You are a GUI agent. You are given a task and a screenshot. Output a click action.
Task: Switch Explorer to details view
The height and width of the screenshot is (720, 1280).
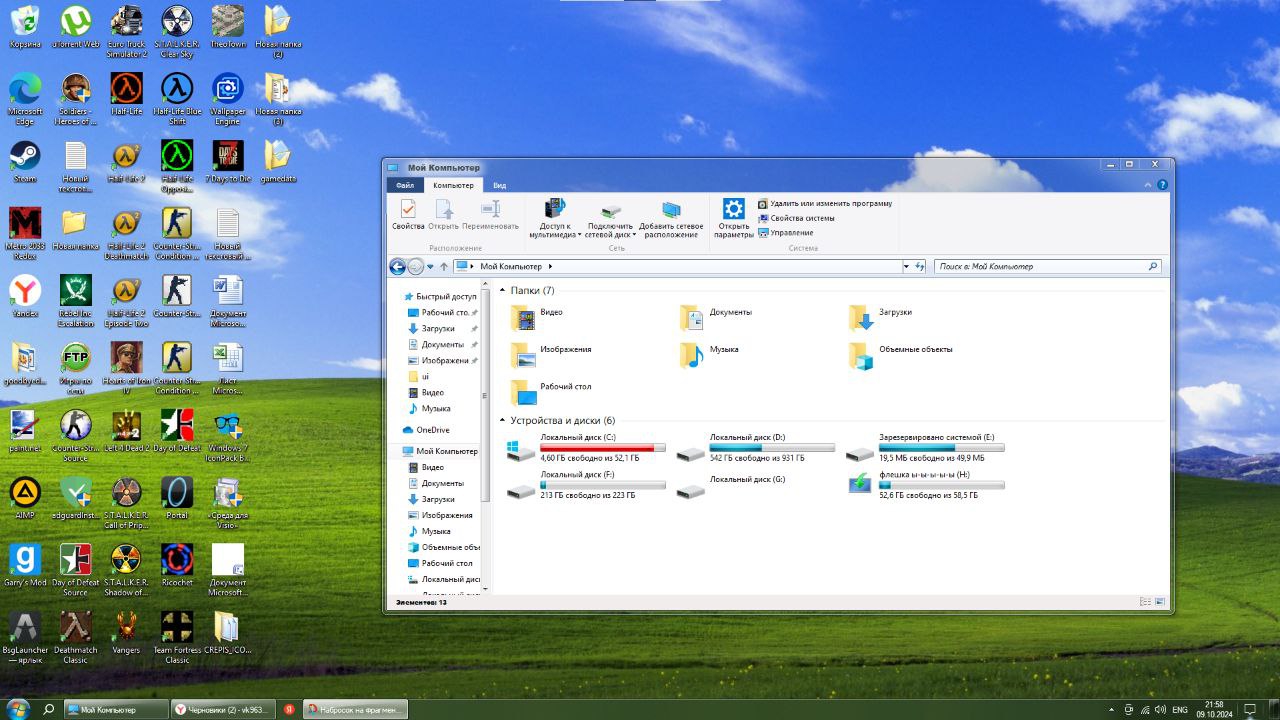1146,602
